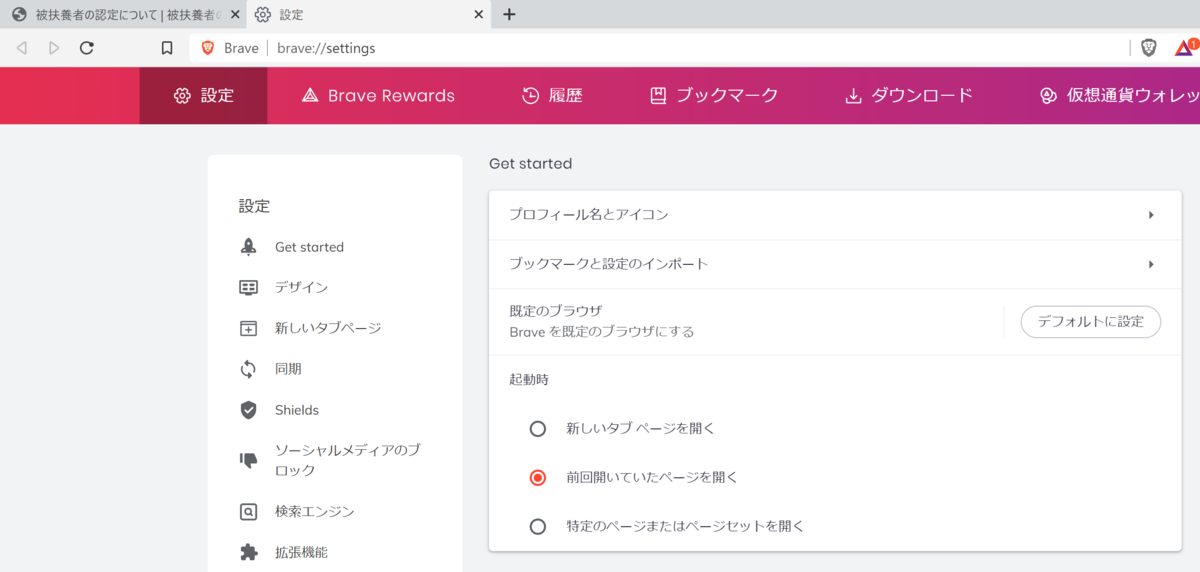
Task: Select 拡張機能 in settings sidebar
Action: (x=301, y=552)
